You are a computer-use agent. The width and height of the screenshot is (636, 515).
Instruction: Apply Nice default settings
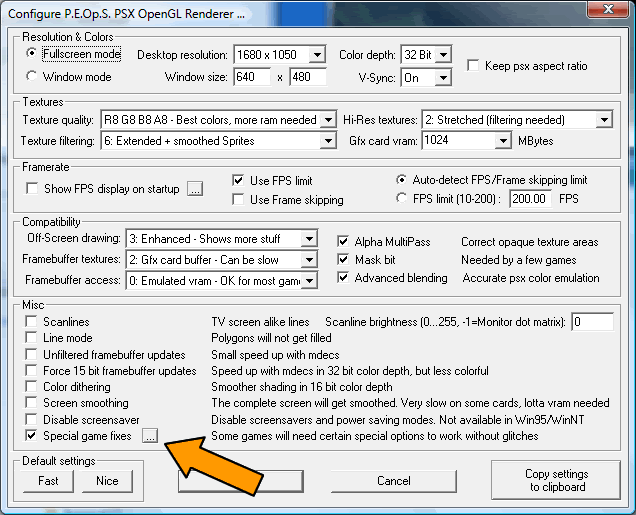tap(107, 481)
